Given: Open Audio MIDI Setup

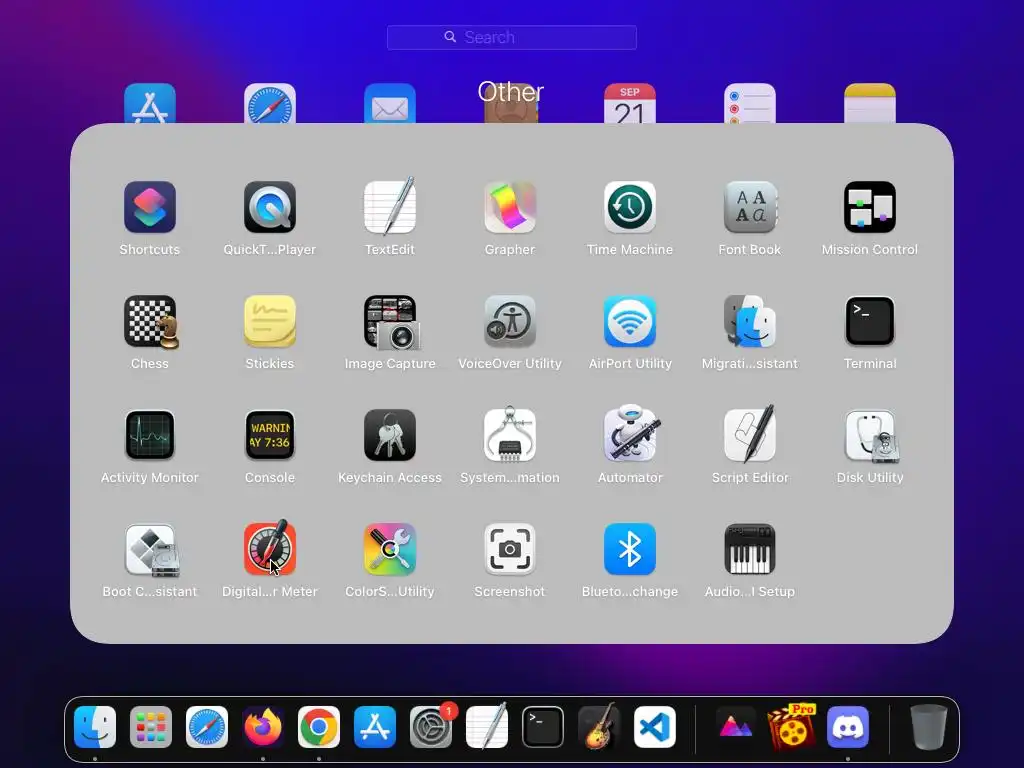Looking at the screenshot, I should 750,549.
